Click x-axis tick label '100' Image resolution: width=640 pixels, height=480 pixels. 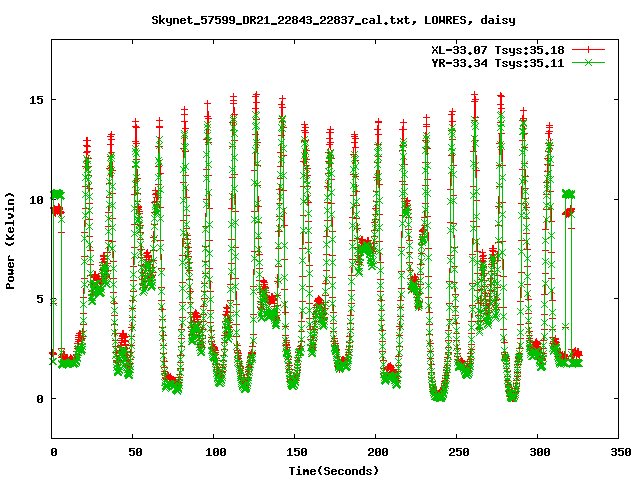[216, 452]
